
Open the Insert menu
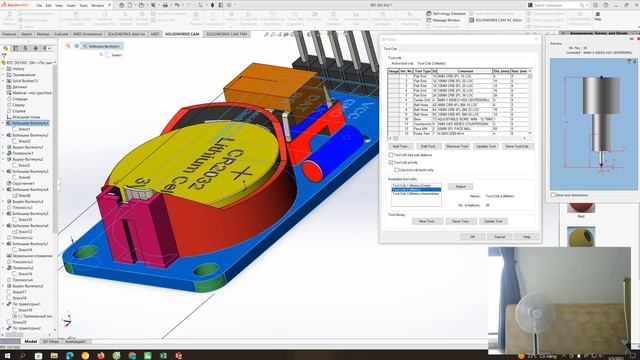click(71, 6)
